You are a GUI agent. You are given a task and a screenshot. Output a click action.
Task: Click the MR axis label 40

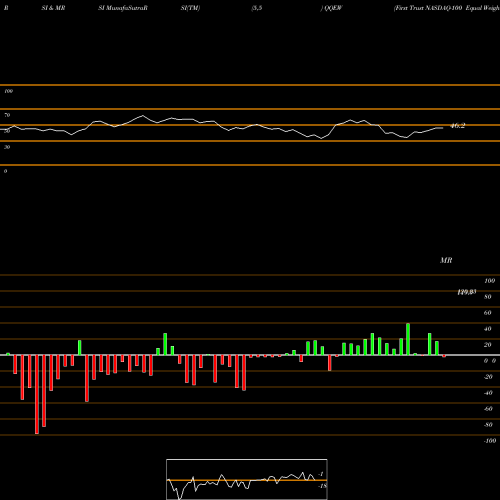[488, 329]
